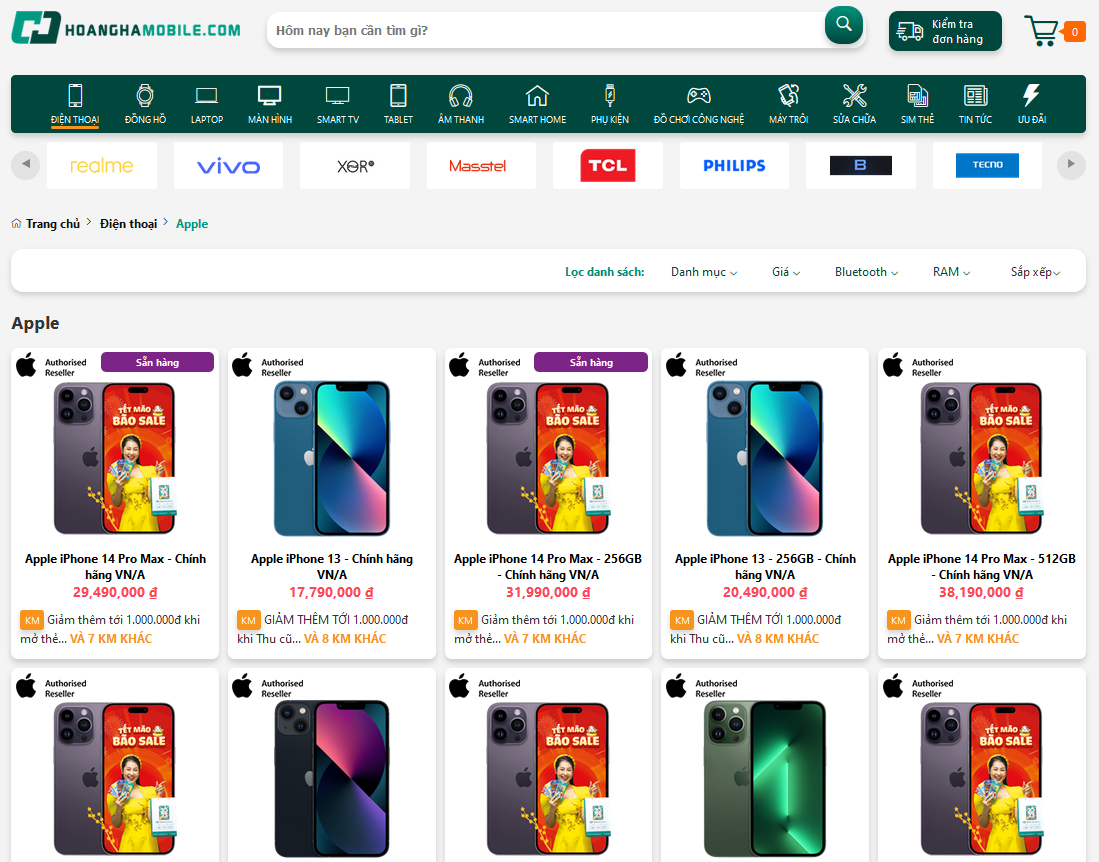Image resolution: width=1099 pixels, height=862 pixels.
Task: Select the Đồng Hồ watch category icon
Action: [145, 96]
